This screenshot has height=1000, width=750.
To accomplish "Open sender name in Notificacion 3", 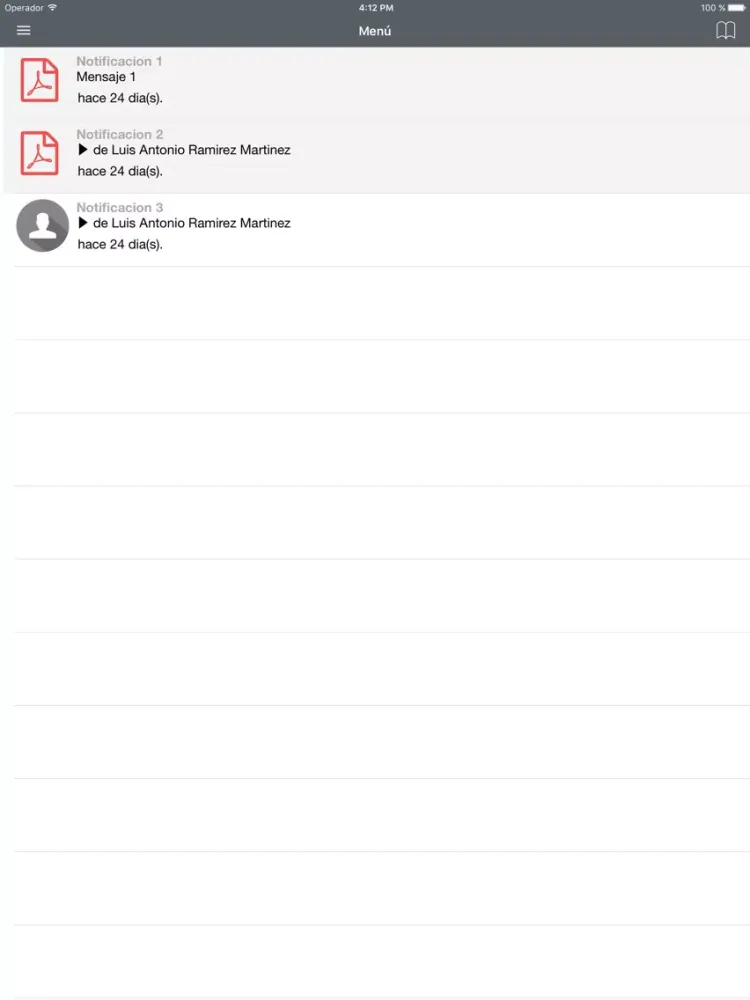I will pyautogui.click(x=192, y=223).
